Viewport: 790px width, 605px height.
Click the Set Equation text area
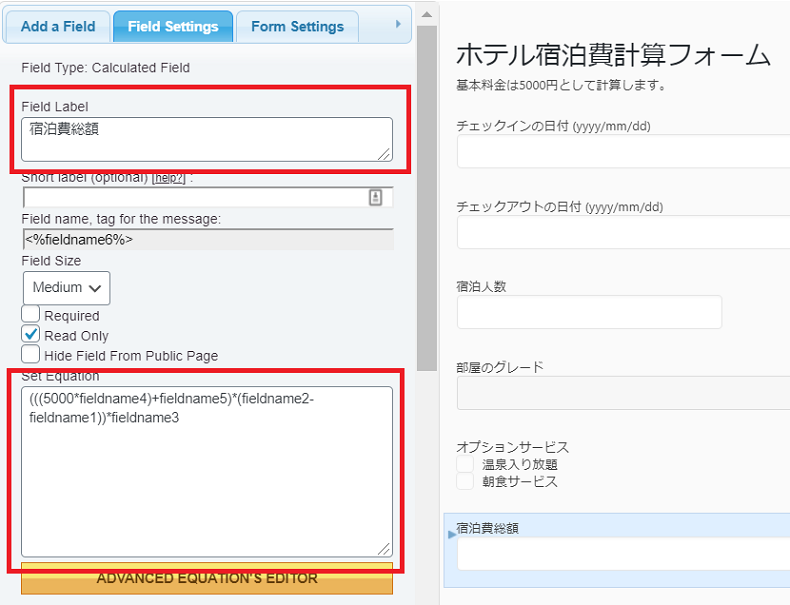(x=207, y=472)
